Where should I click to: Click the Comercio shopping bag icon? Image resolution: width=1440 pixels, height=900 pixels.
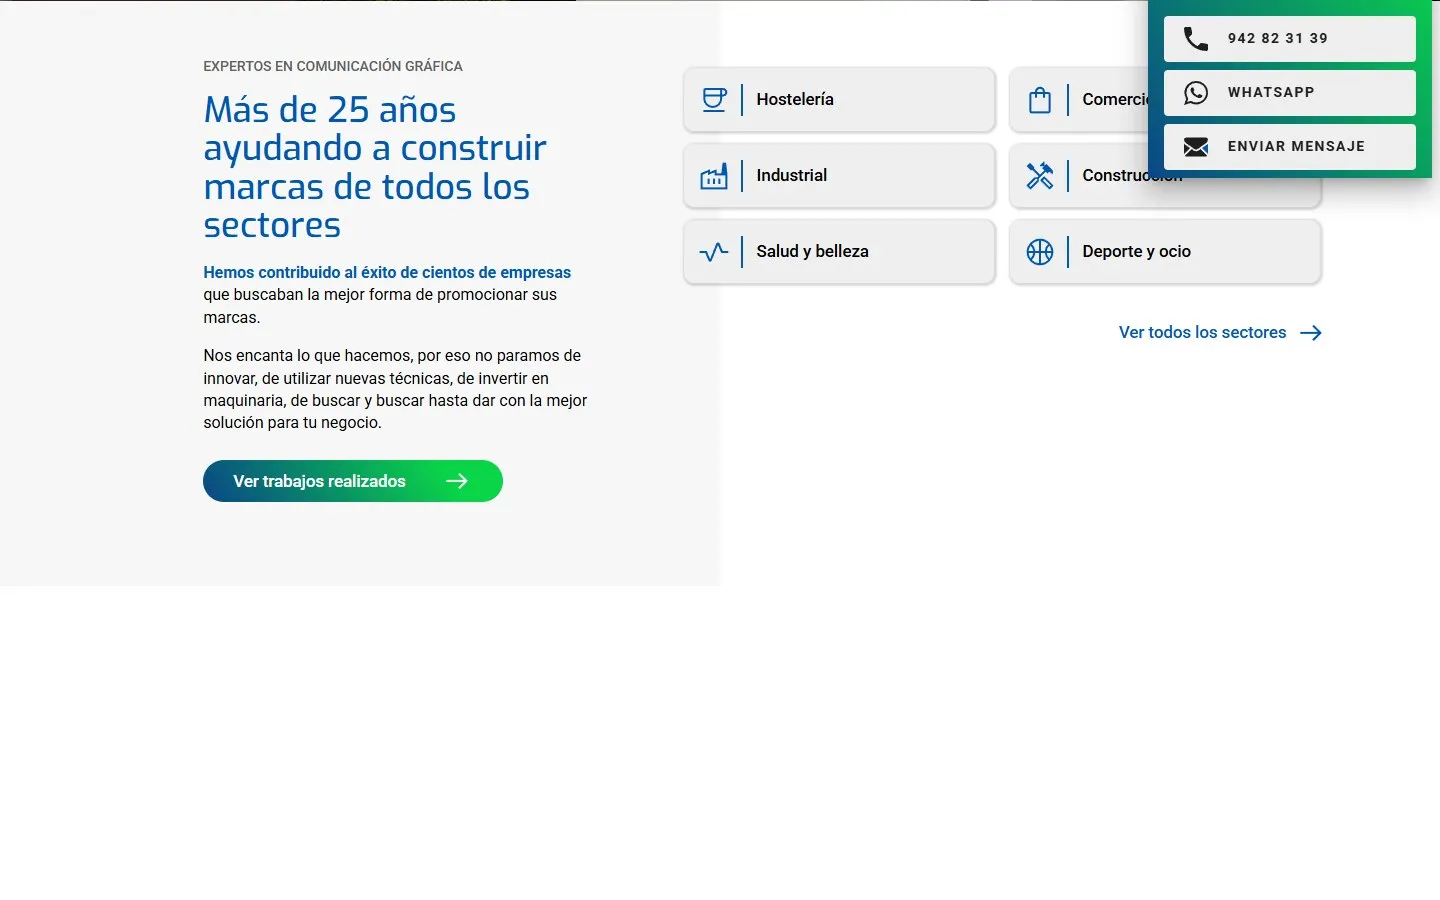1040,100
